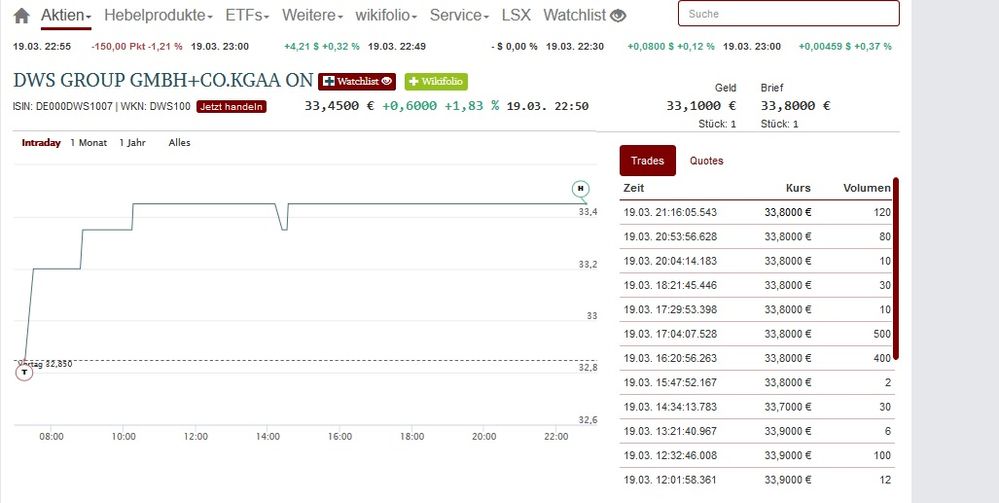Click the eye icon next to Watchlist menu
This screenshot has width=999, height=503.
click(x=619, y=16)
